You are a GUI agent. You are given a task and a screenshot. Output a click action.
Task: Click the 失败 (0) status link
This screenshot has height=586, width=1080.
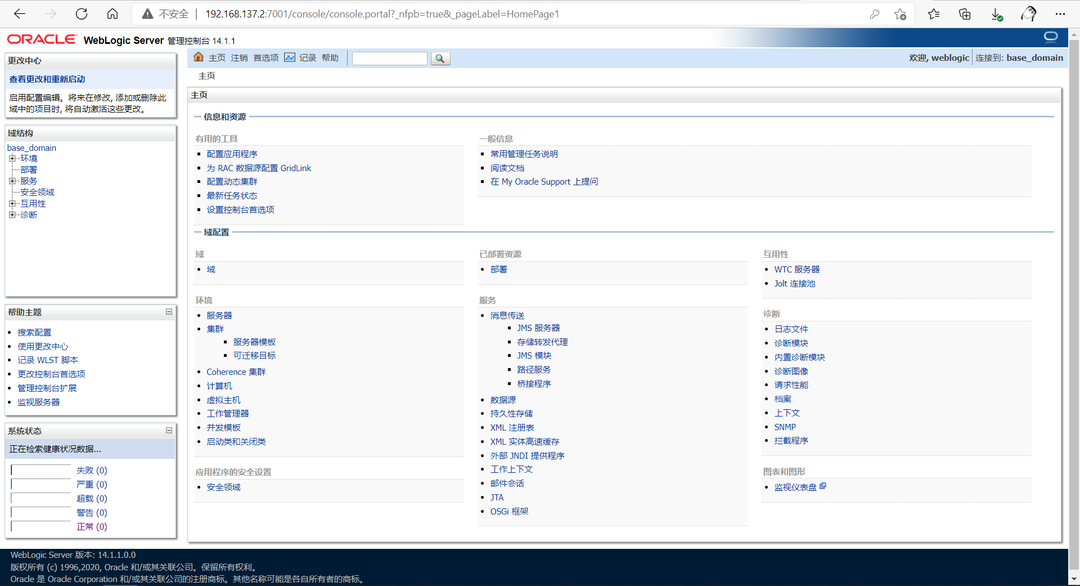(x=92, y=470)
